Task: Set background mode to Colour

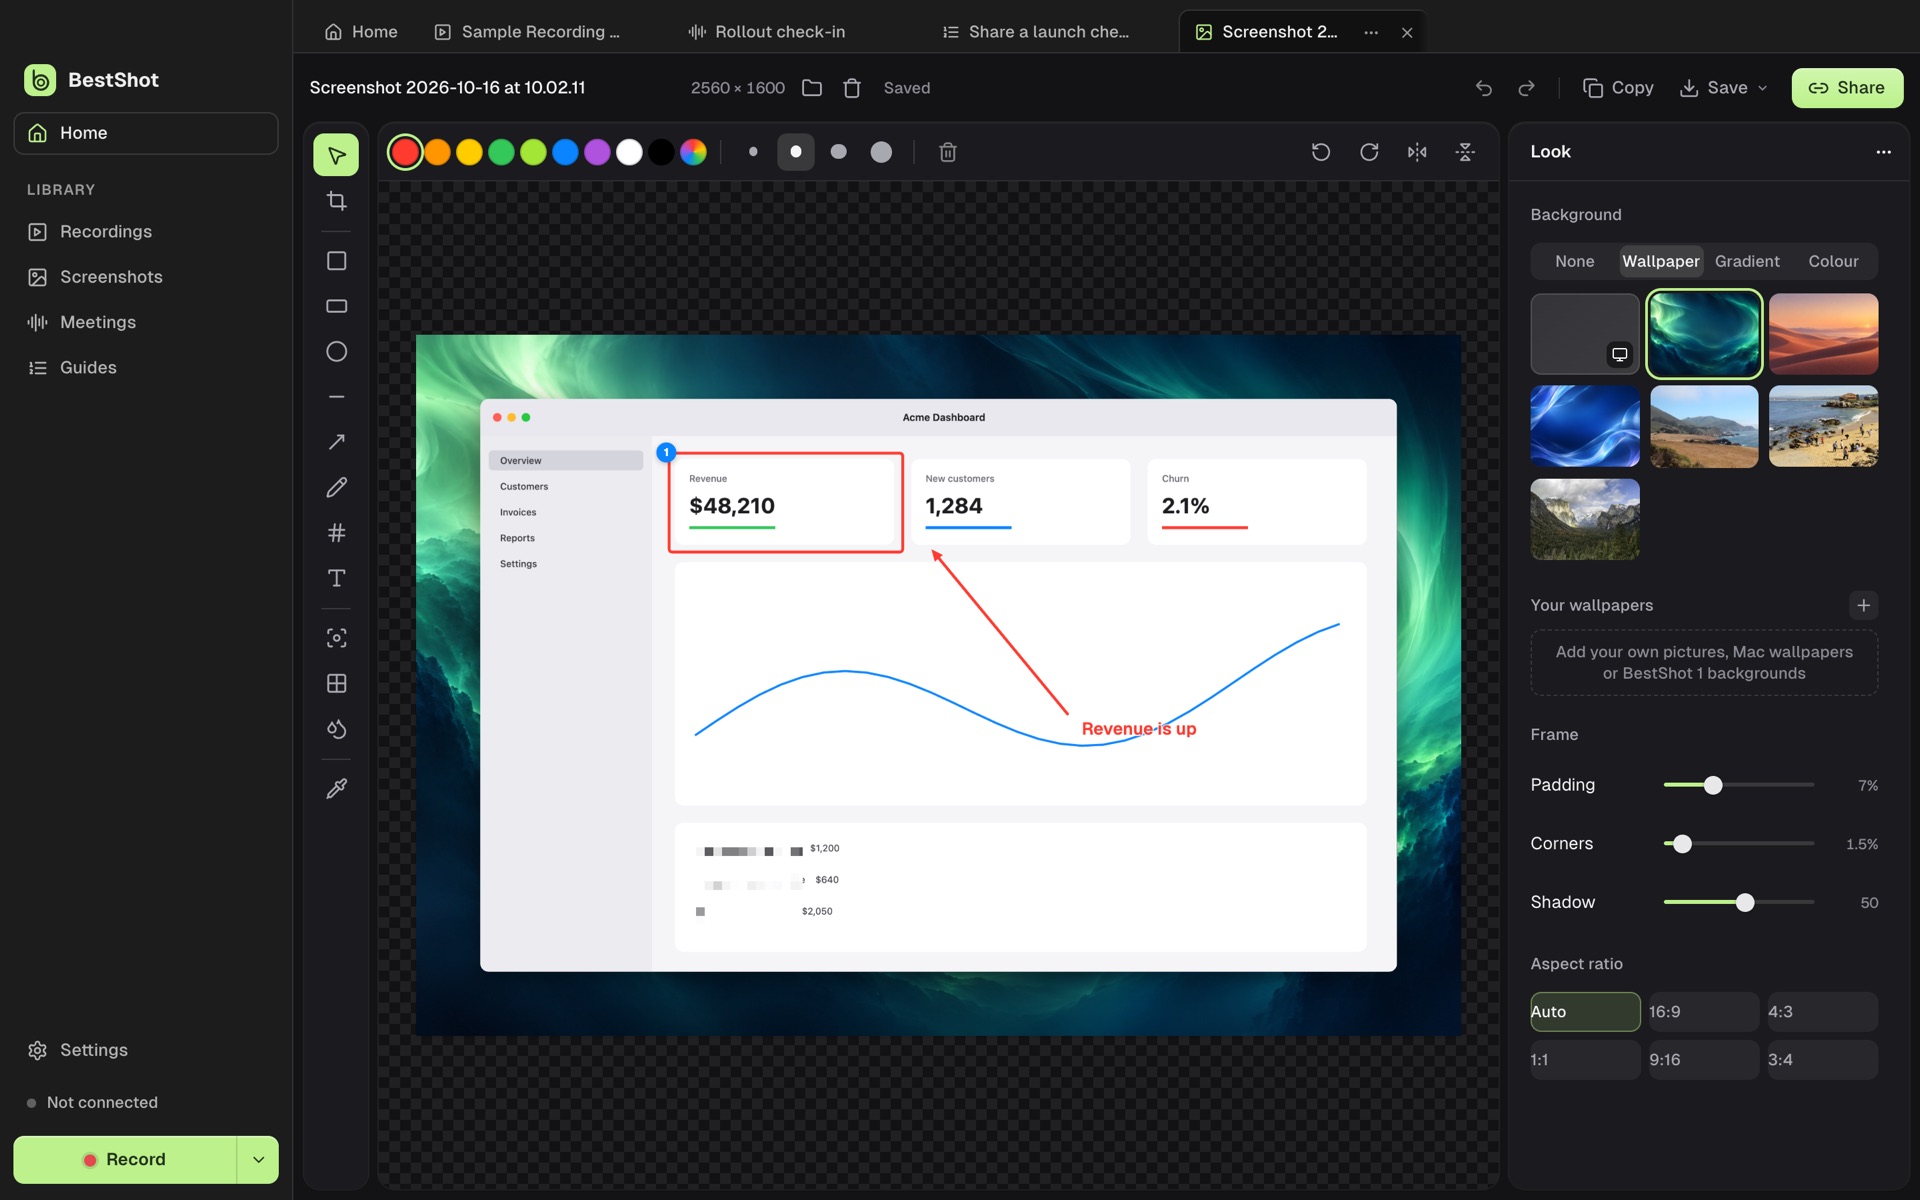Action: click(1833, 261)
